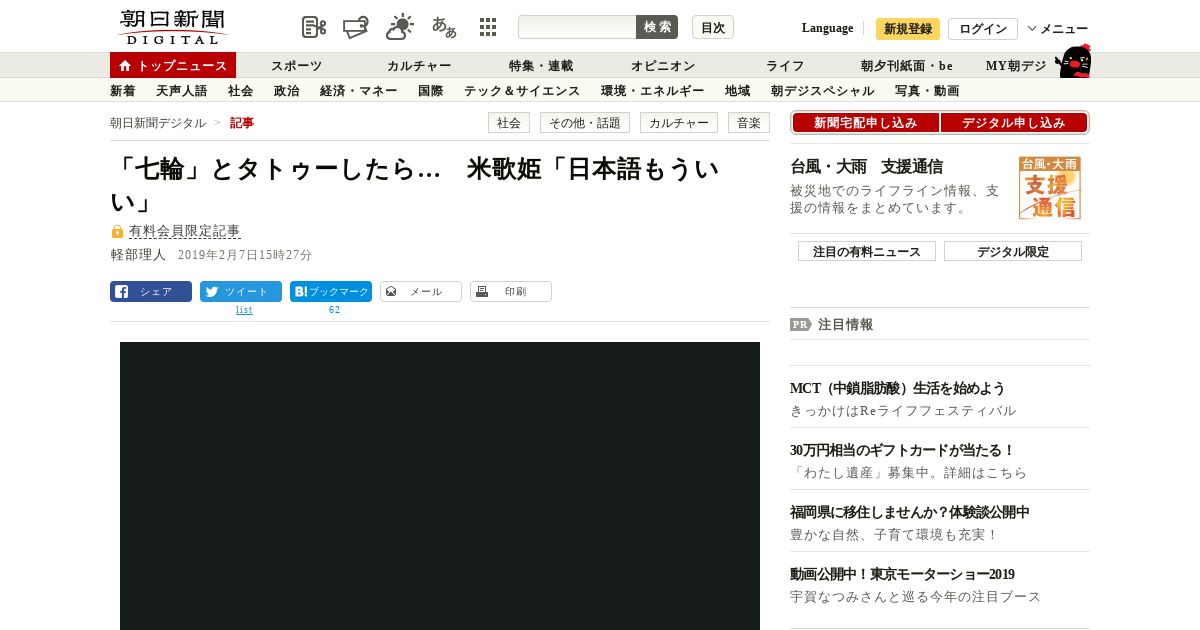The height and width of the screenshot is (630, 1200).
Task: Click the MY朝デジ mascot character icon
Action: pyautogui.click(x=1073, y=61)
